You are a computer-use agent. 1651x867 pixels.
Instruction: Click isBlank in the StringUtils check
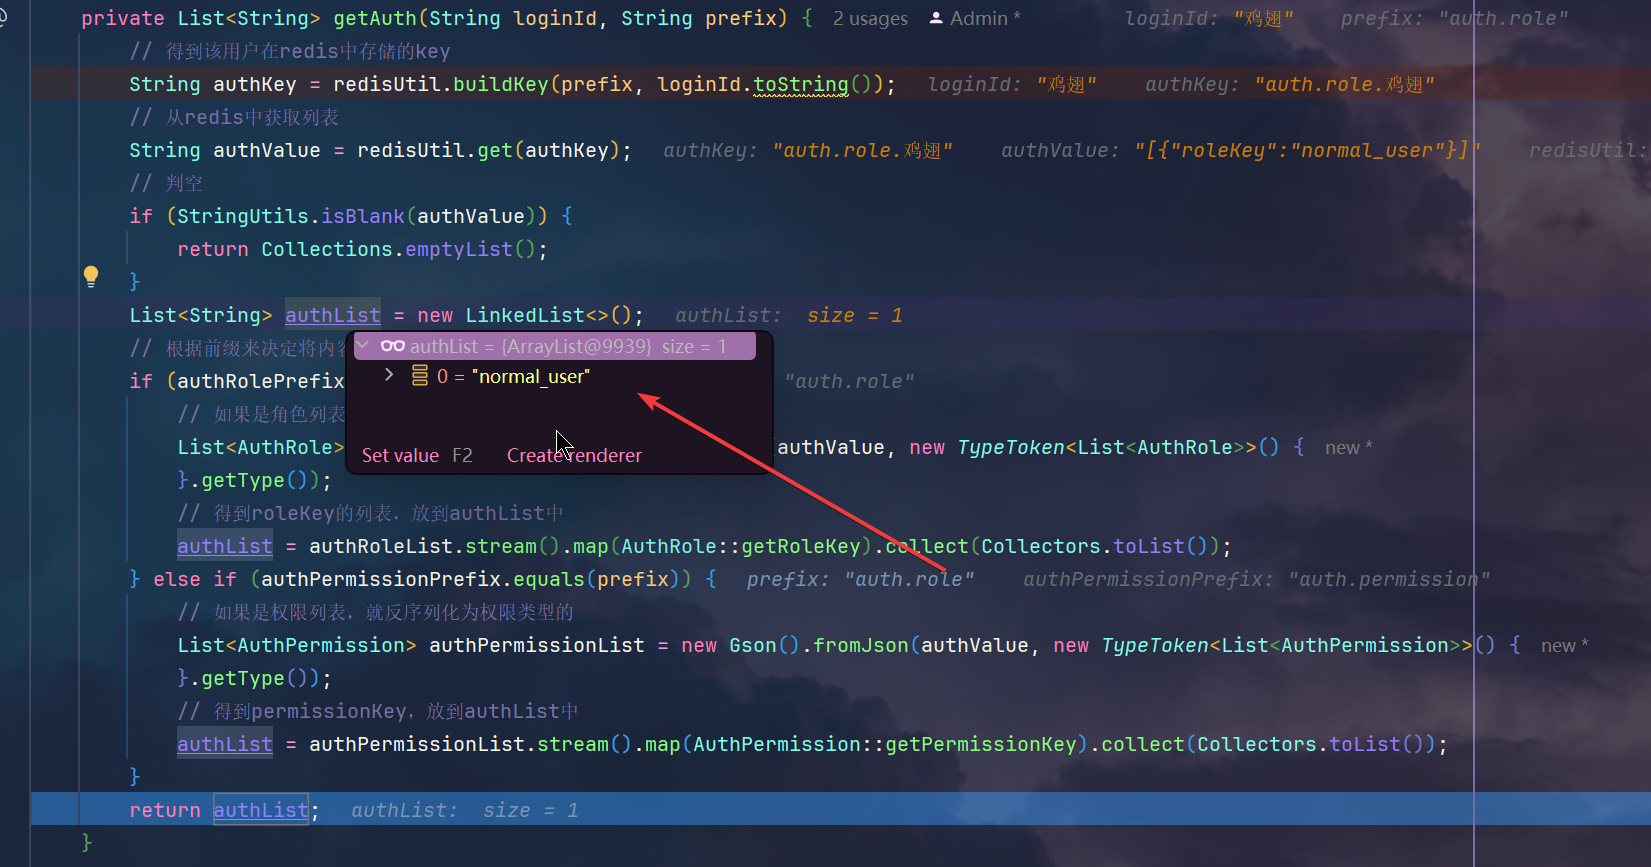click(x=363, y=216)
